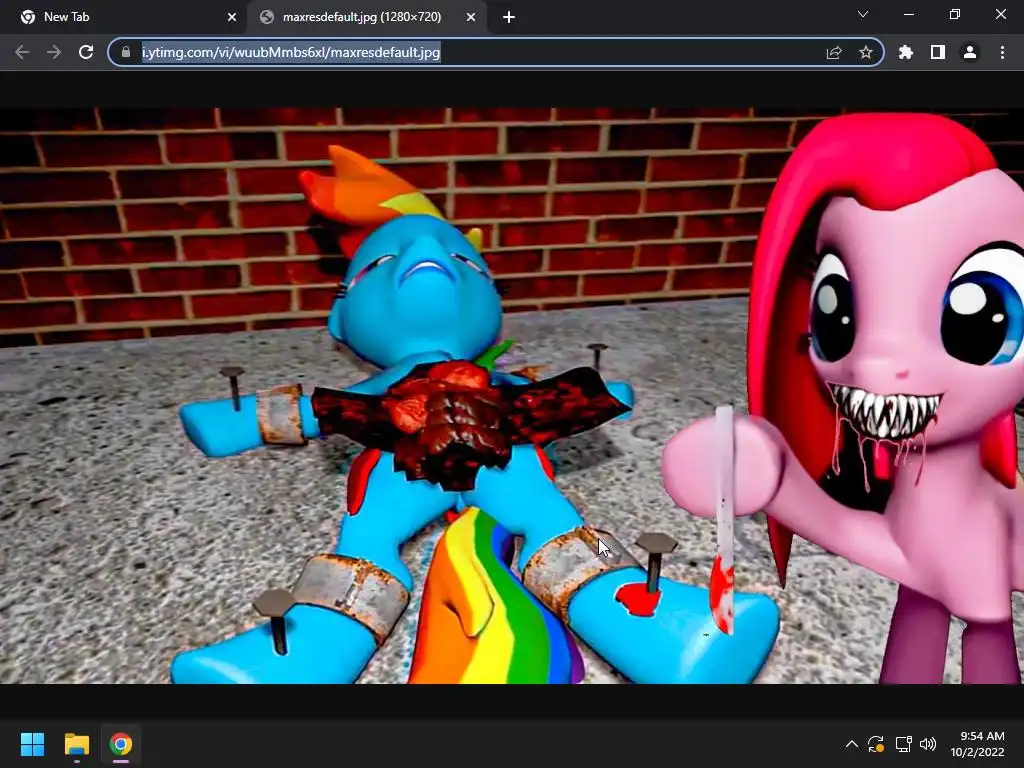Open the Windows Start menu

pos(32,744)
